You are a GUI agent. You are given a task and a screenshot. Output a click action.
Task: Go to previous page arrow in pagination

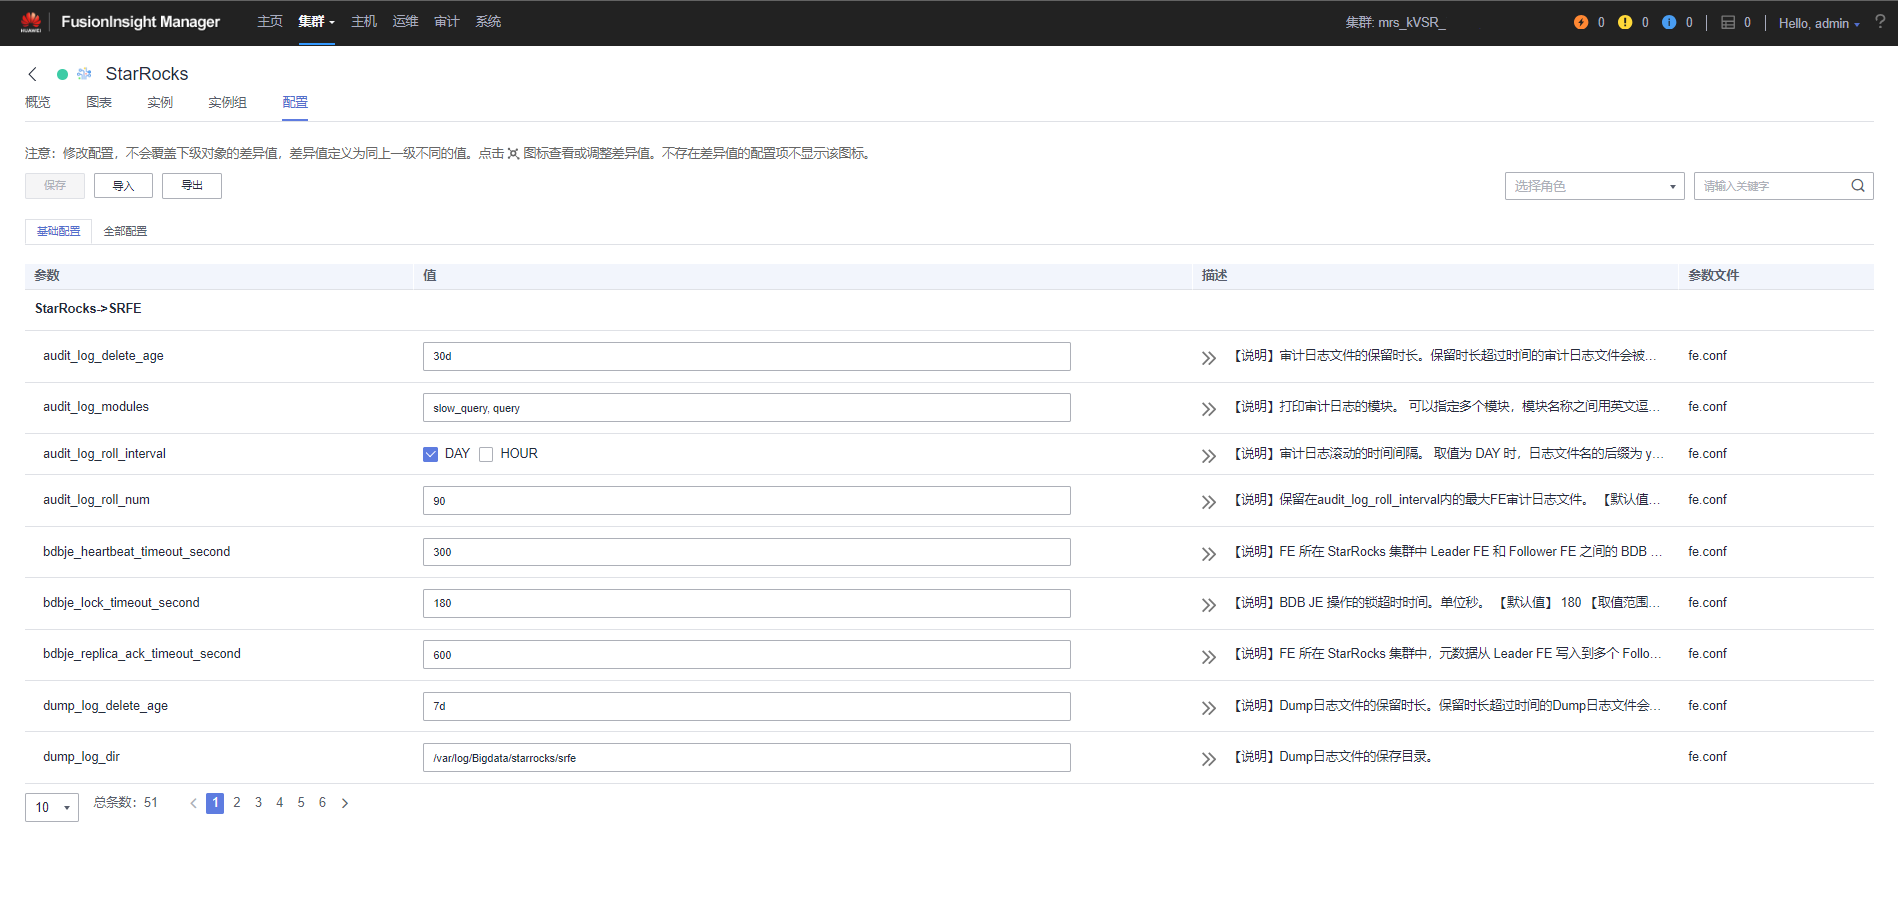pyautogui.click(x=193, y=803)
